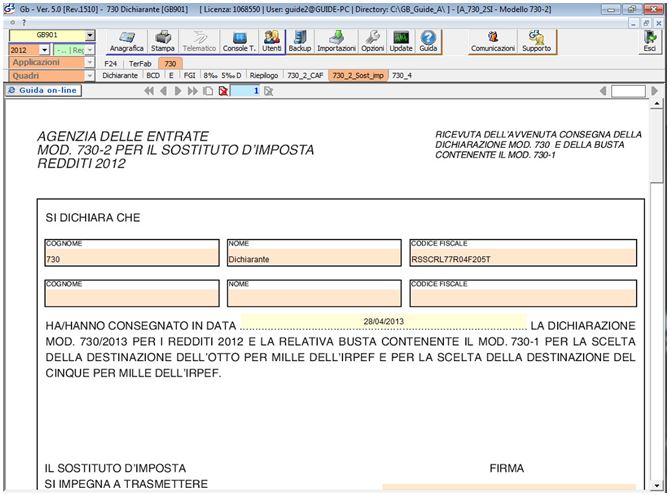
Task: Open the Supporto tool
Action: [x=536, y=41]
